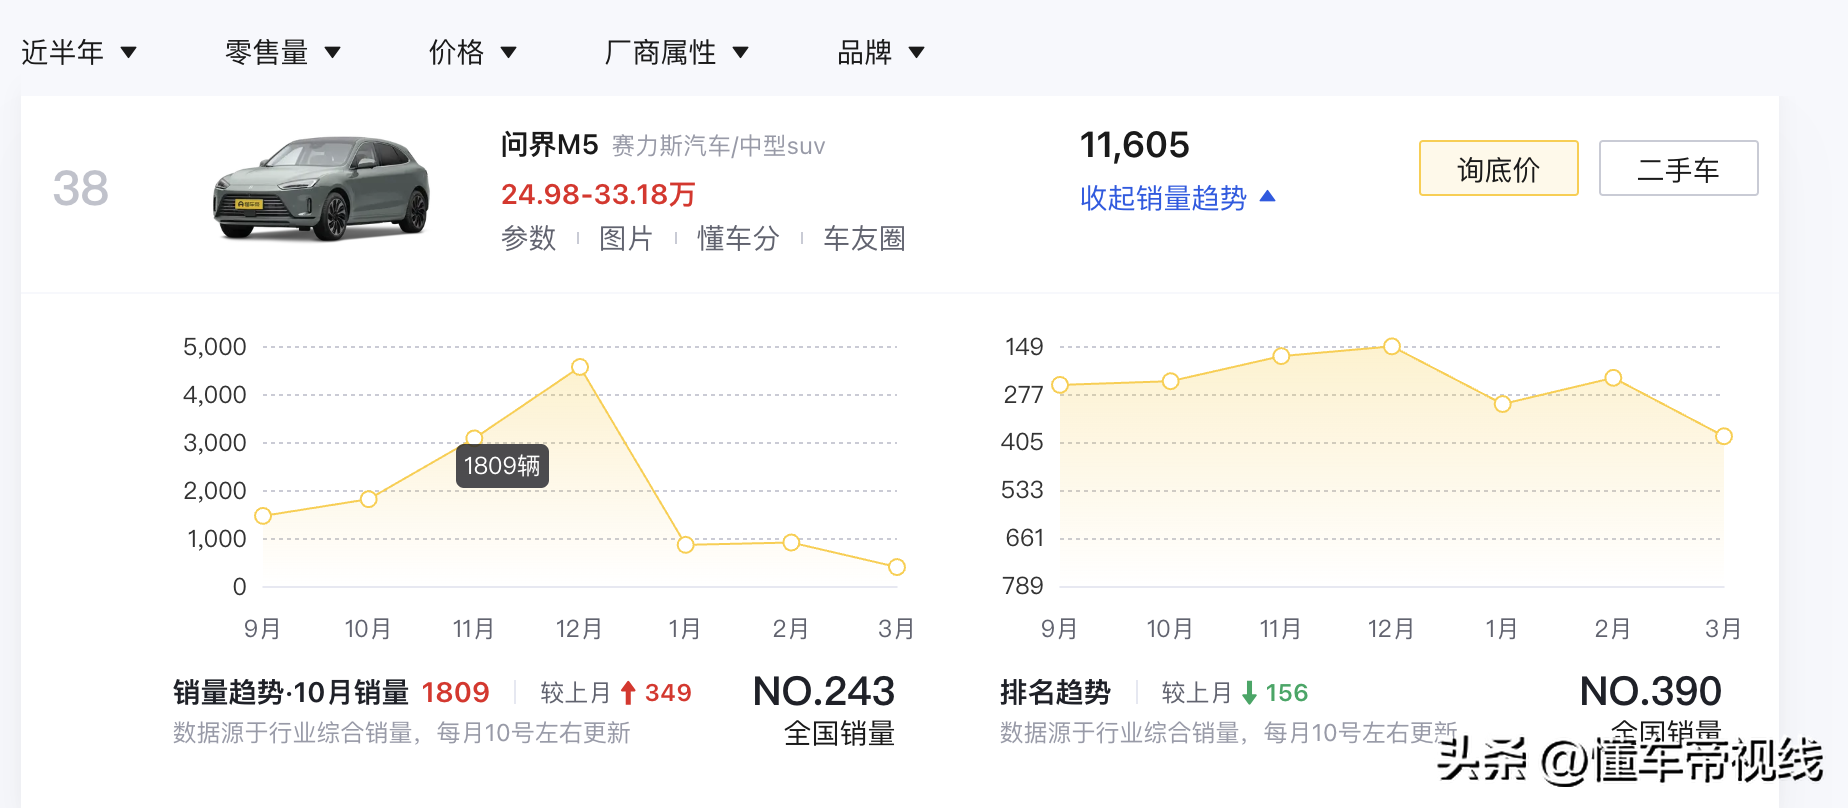Open the 零售量 filter dropdown

pos(283,52)
